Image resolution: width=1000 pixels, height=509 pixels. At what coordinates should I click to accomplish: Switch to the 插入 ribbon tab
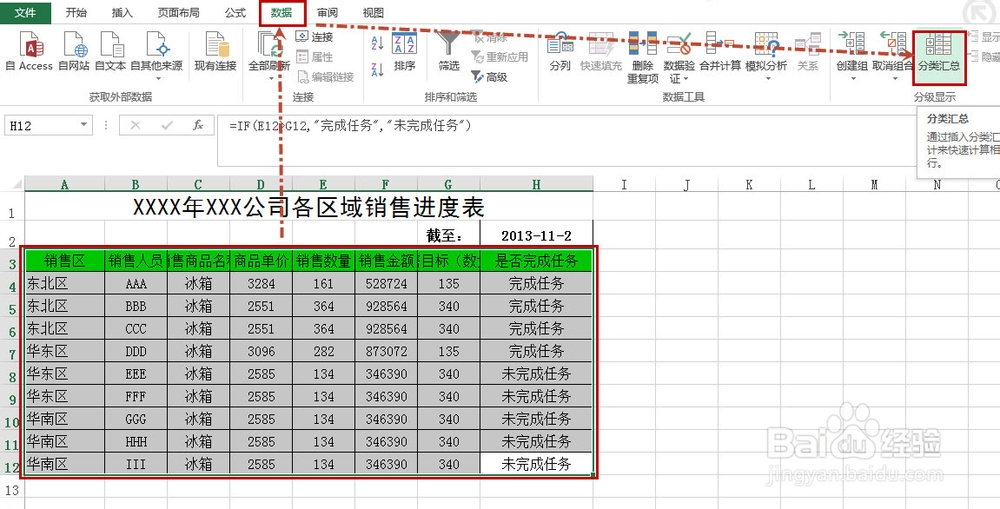(122, 12)
